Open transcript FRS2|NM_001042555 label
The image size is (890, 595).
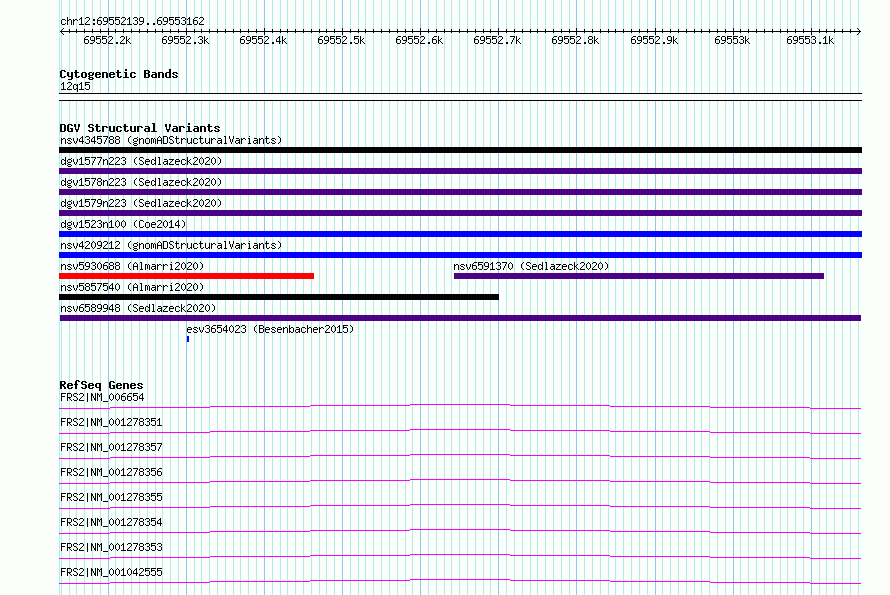(111, 572)
